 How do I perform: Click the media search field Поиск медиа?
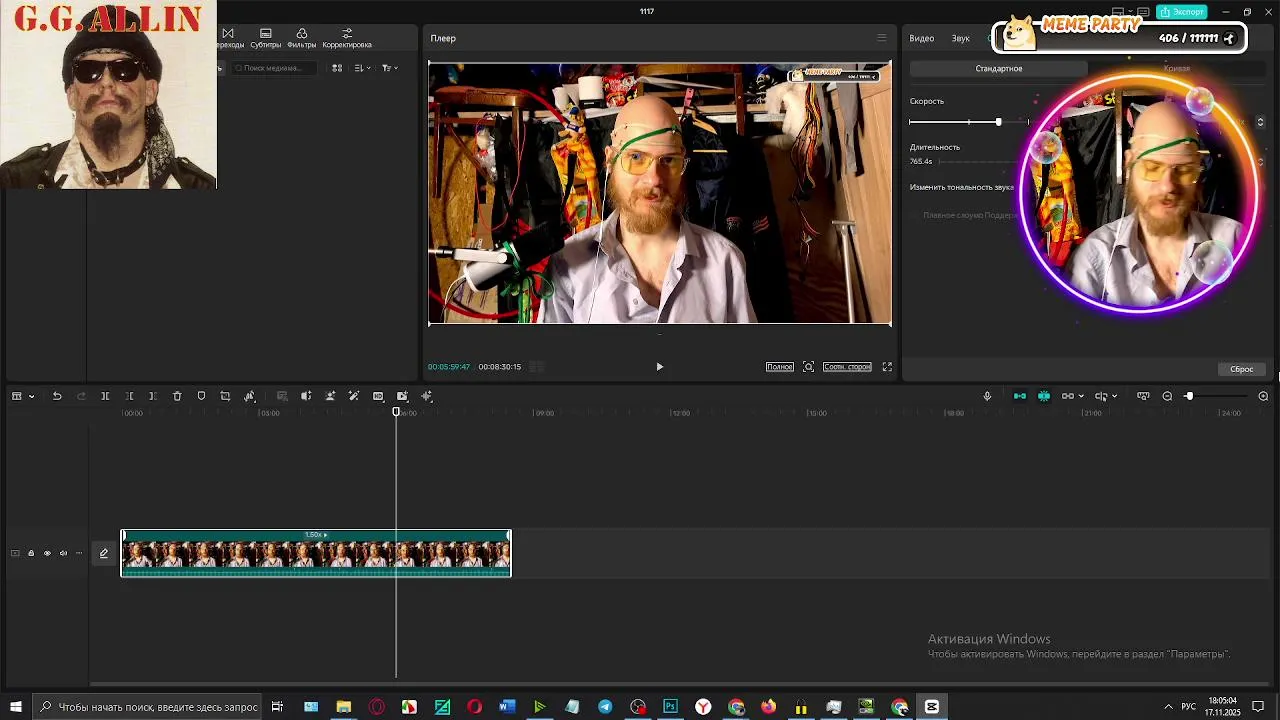click(274, 68)
